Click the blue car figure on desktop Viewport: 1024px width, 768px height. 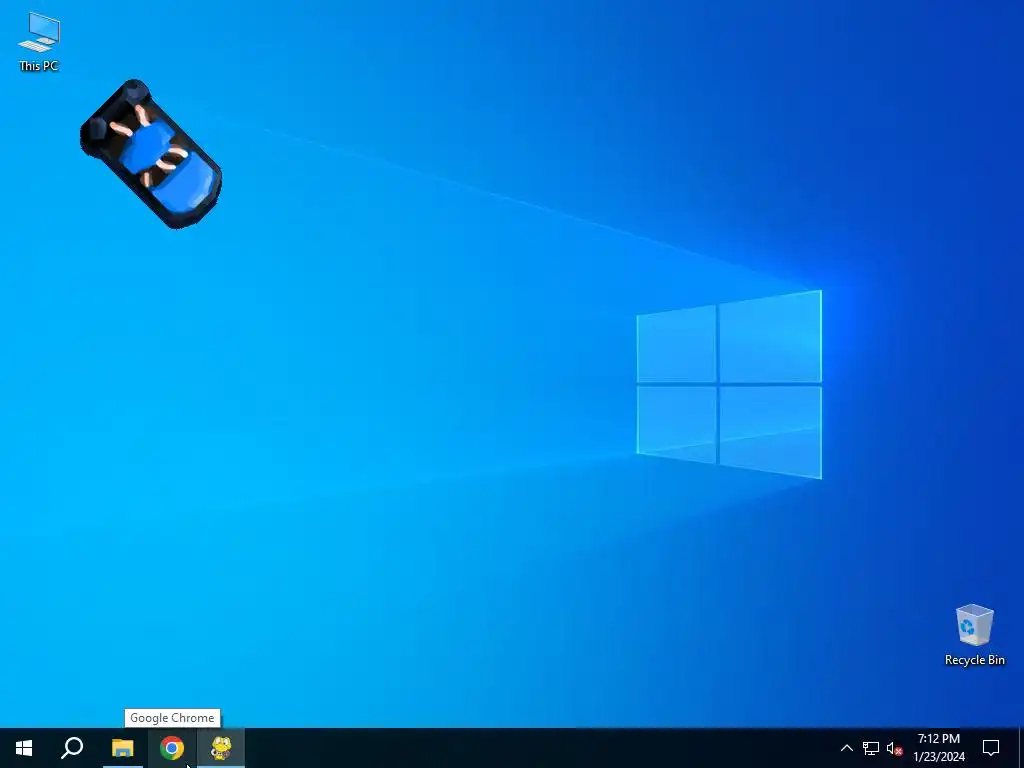[x=151, y=154]
